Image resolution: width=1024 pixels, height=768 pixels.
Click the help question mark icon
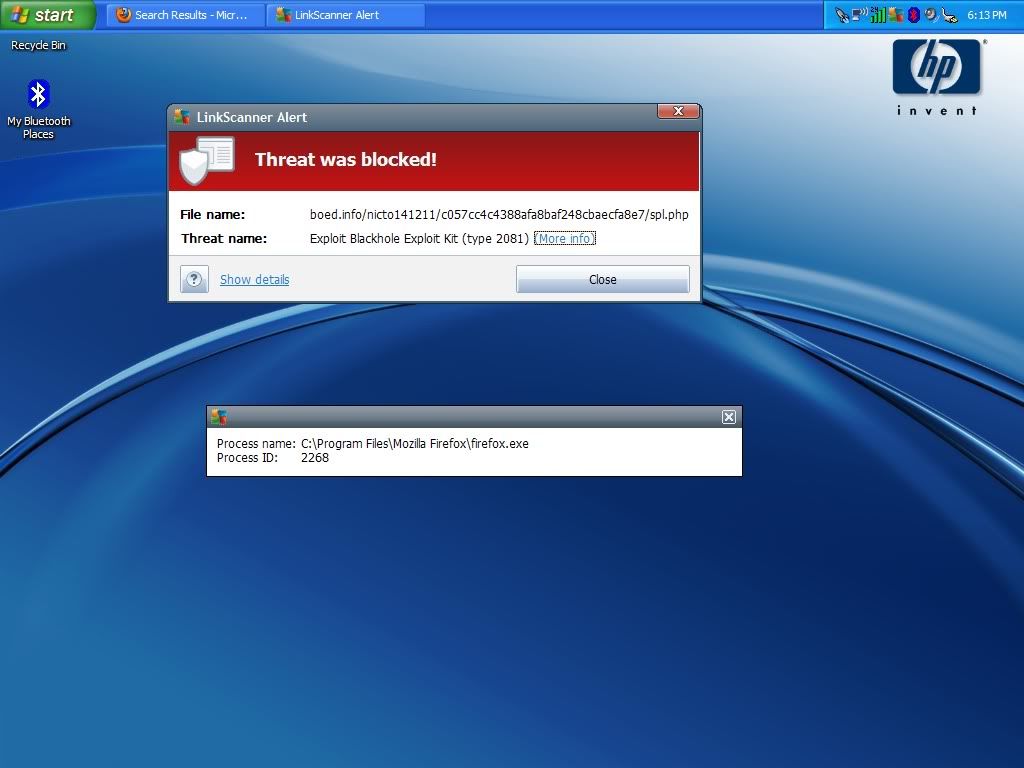(194, 280)
